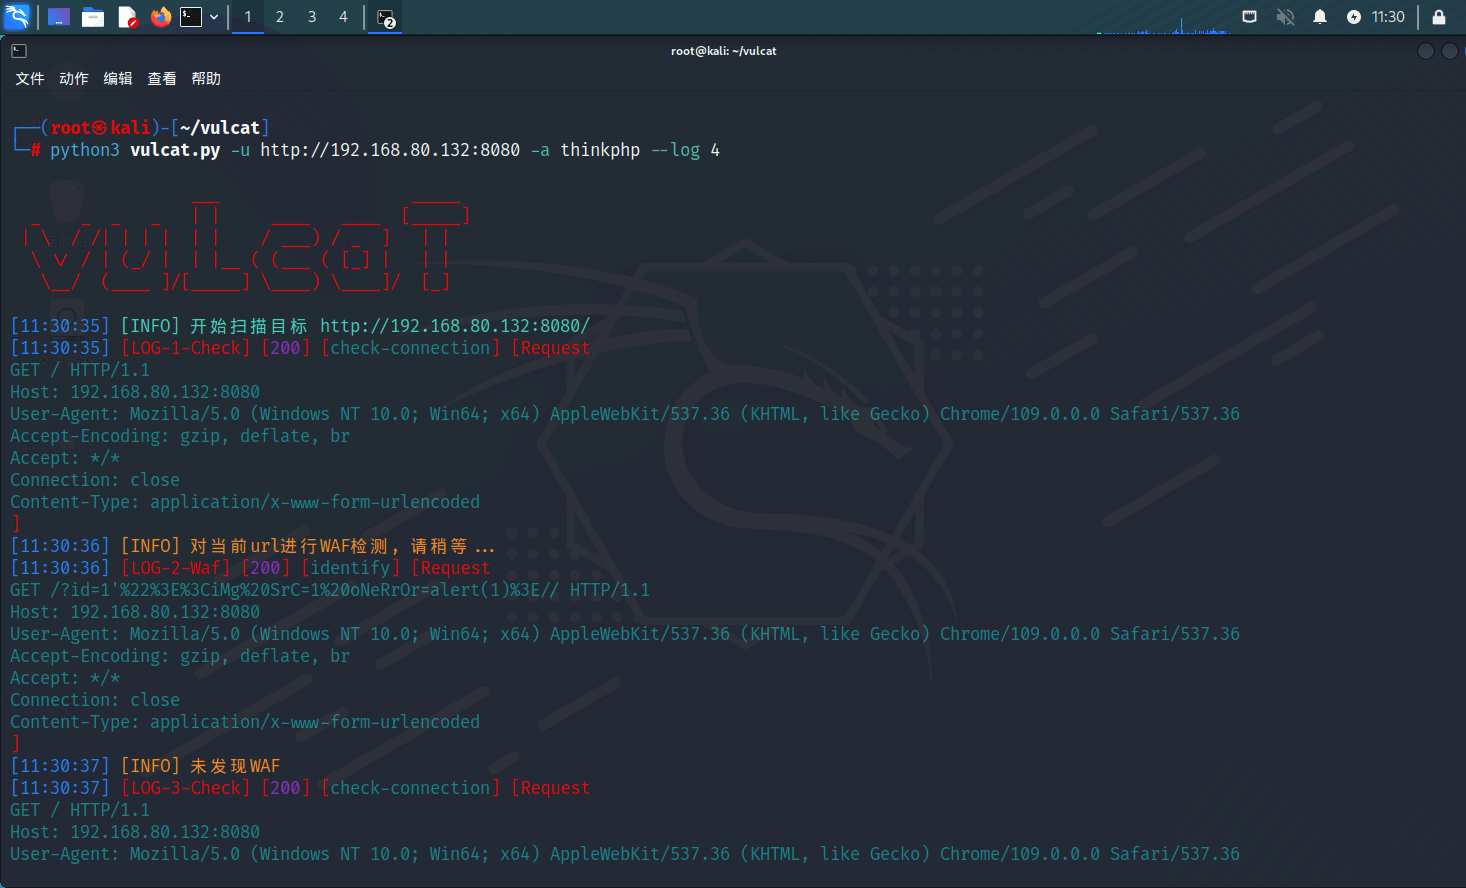Click the show desktop icon in panel
Viewport: 1466px width, 888px height.
(x=59, y=17)
